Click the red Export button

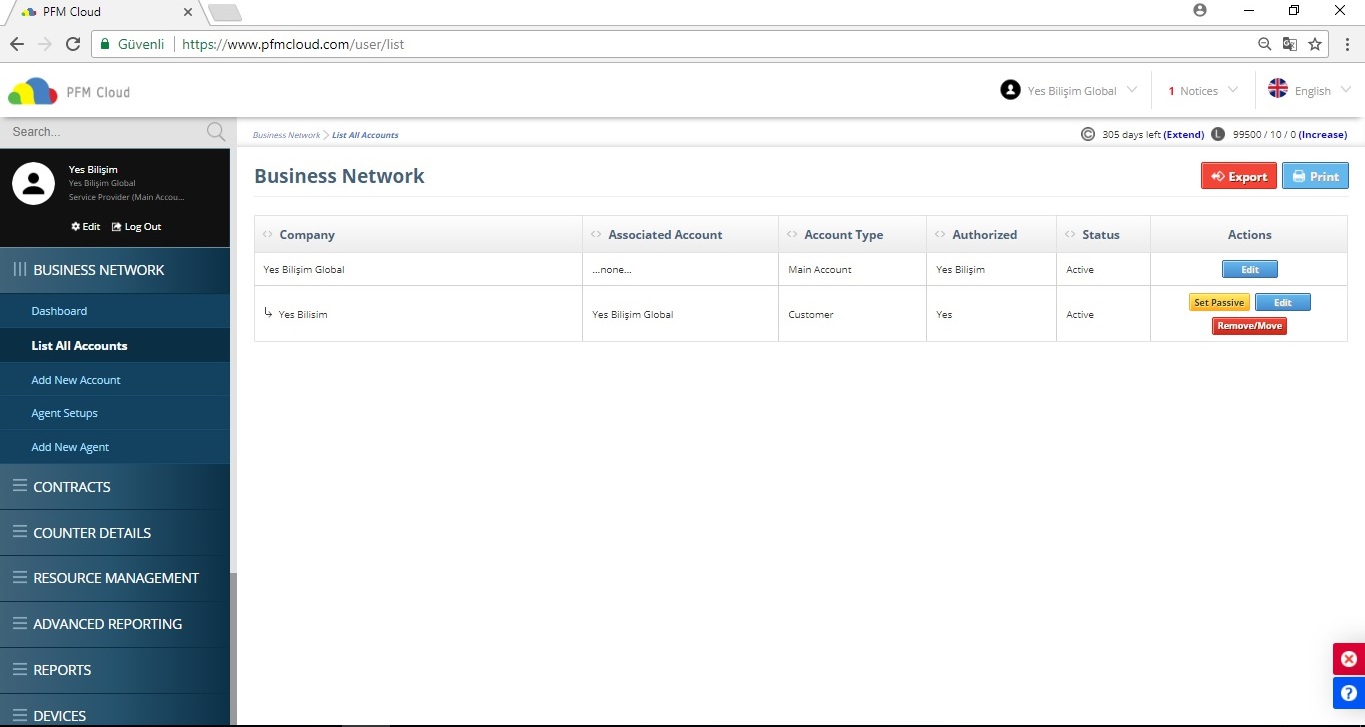point(1239,176)
